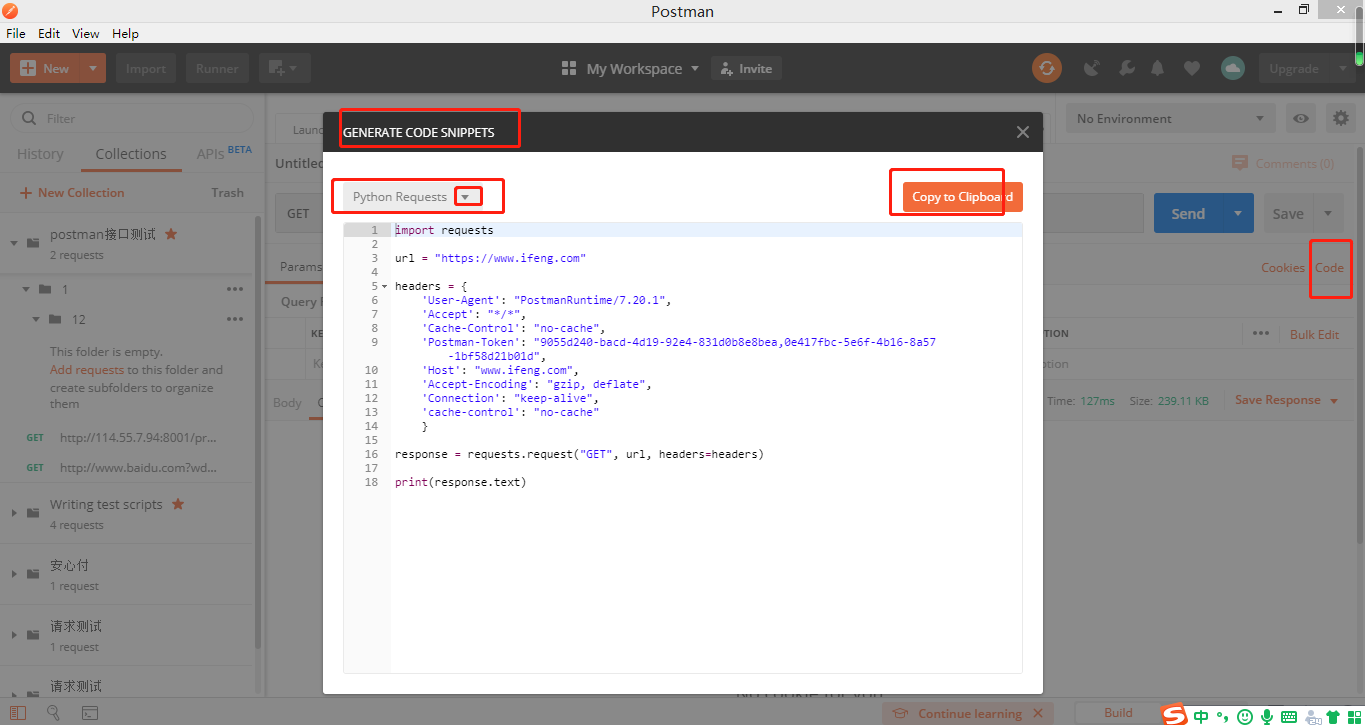Open the Trash link
1365x725 pixels.
tap(227, 193)
